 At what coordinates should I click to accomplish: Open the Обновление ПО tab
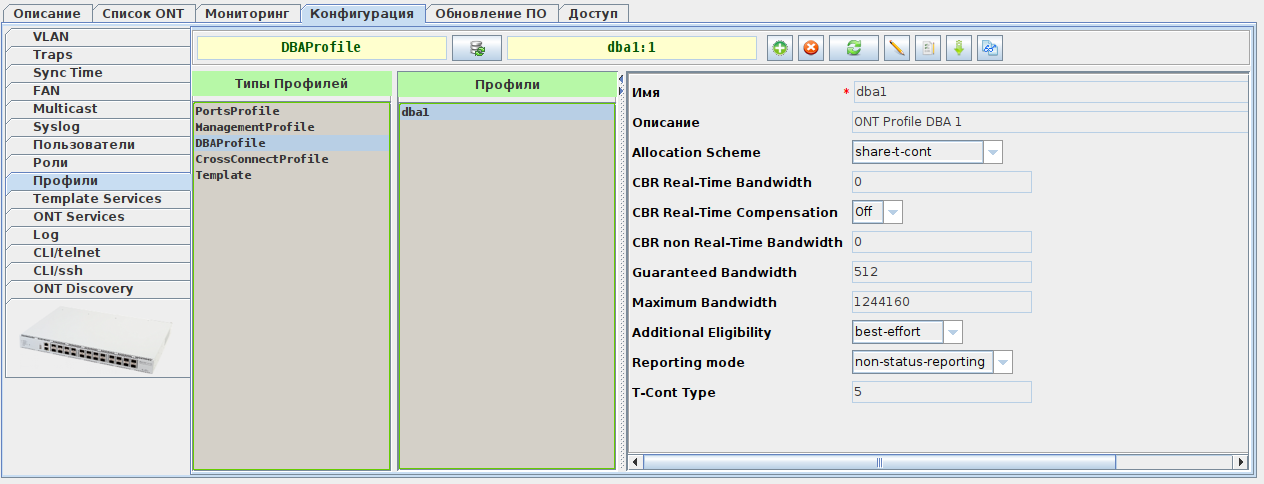click(491, 14)
